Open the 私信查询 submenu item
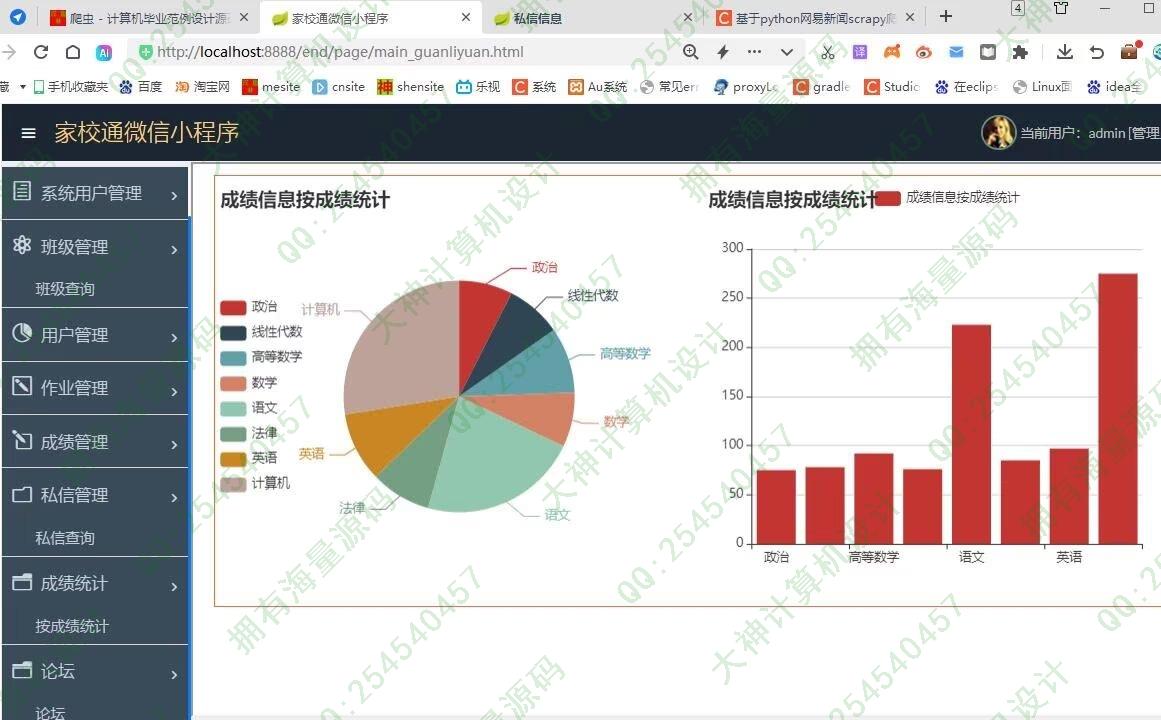 coord(65,538)
